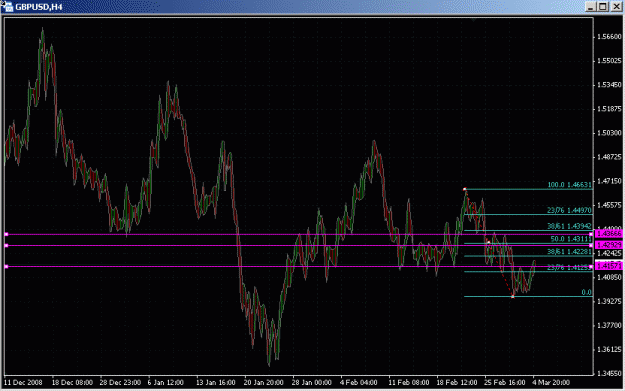Click the 11 Feb 08:00 time label

(x=409, y=383)
